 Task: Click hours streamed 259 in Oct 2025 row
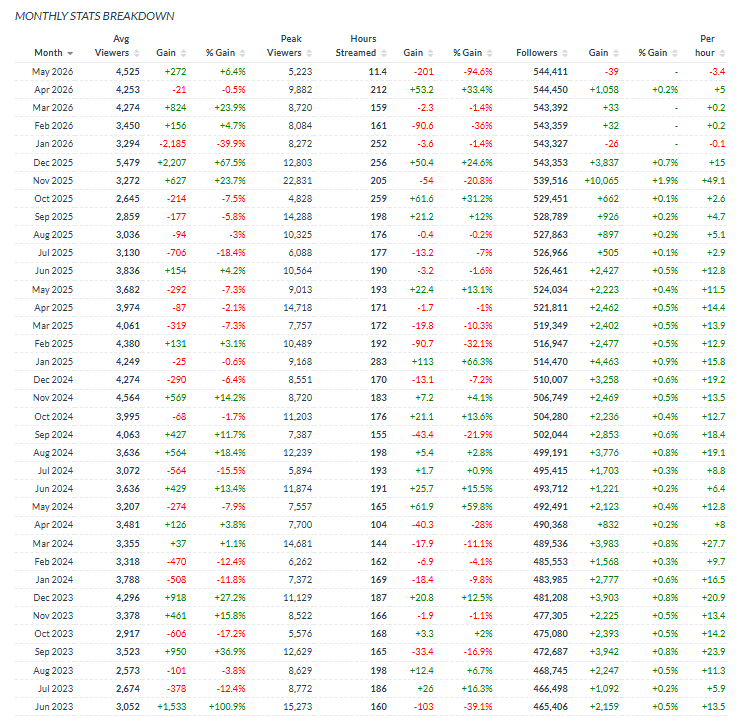pyautogui.click(x=379, y=199)
